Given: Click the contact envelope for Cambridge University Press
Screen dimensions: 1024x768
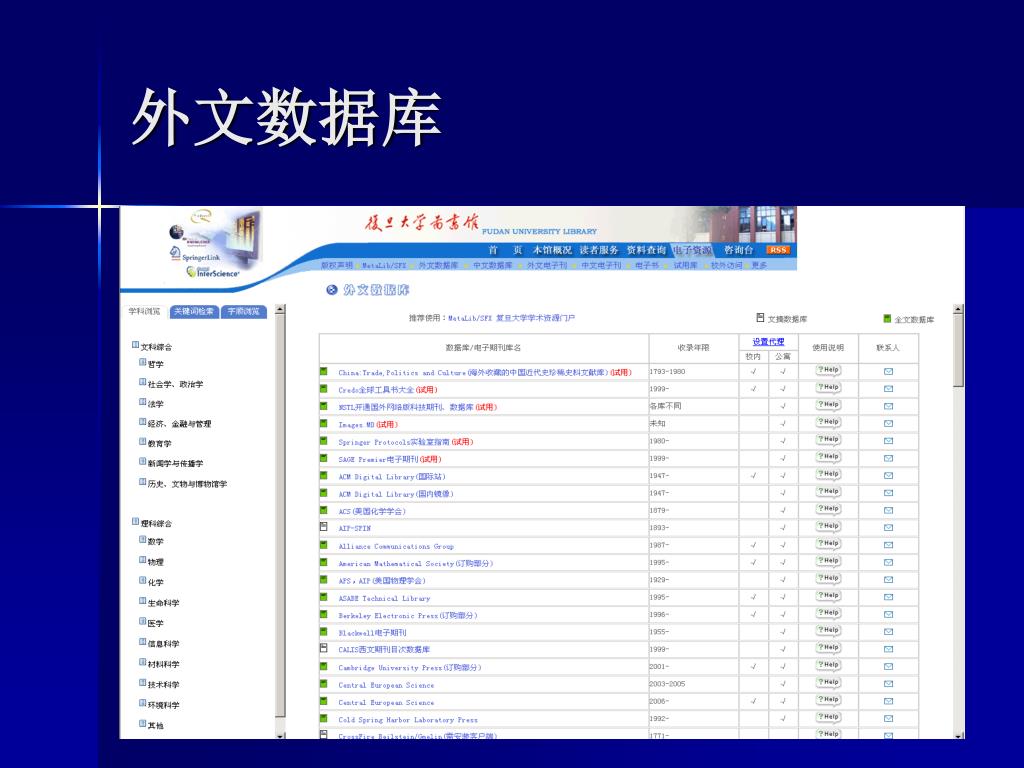Looking at the screenshot, I should coord(888,666).
